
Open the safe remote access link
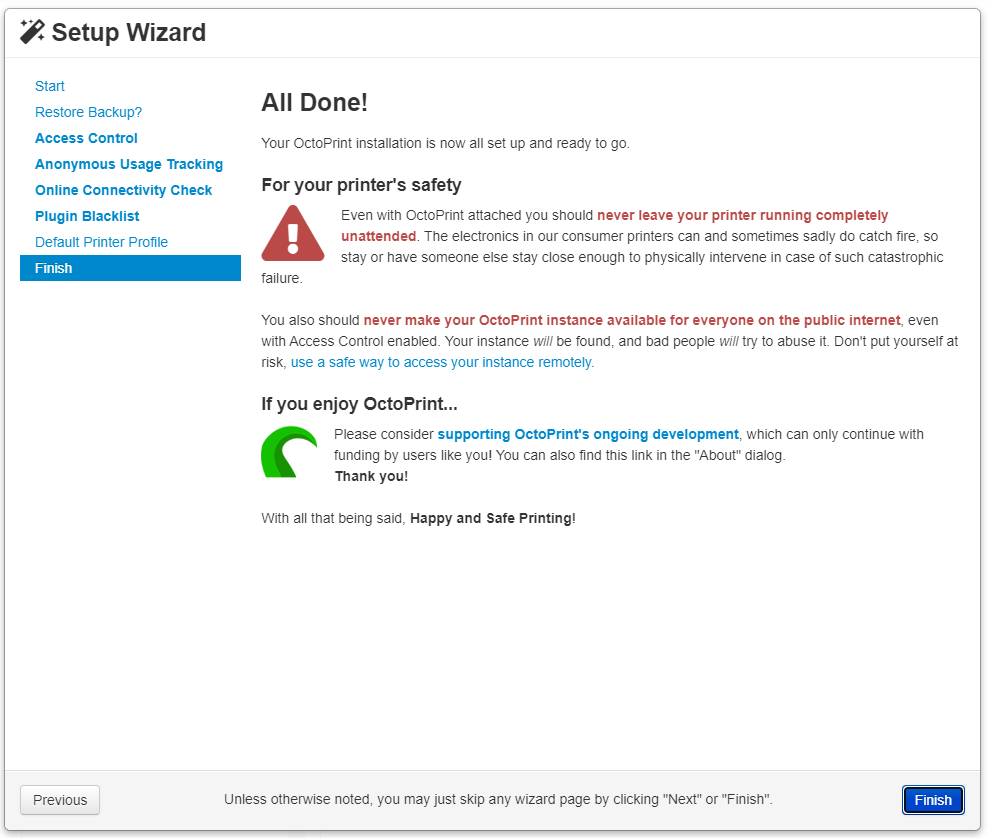[x=441, y=362]
